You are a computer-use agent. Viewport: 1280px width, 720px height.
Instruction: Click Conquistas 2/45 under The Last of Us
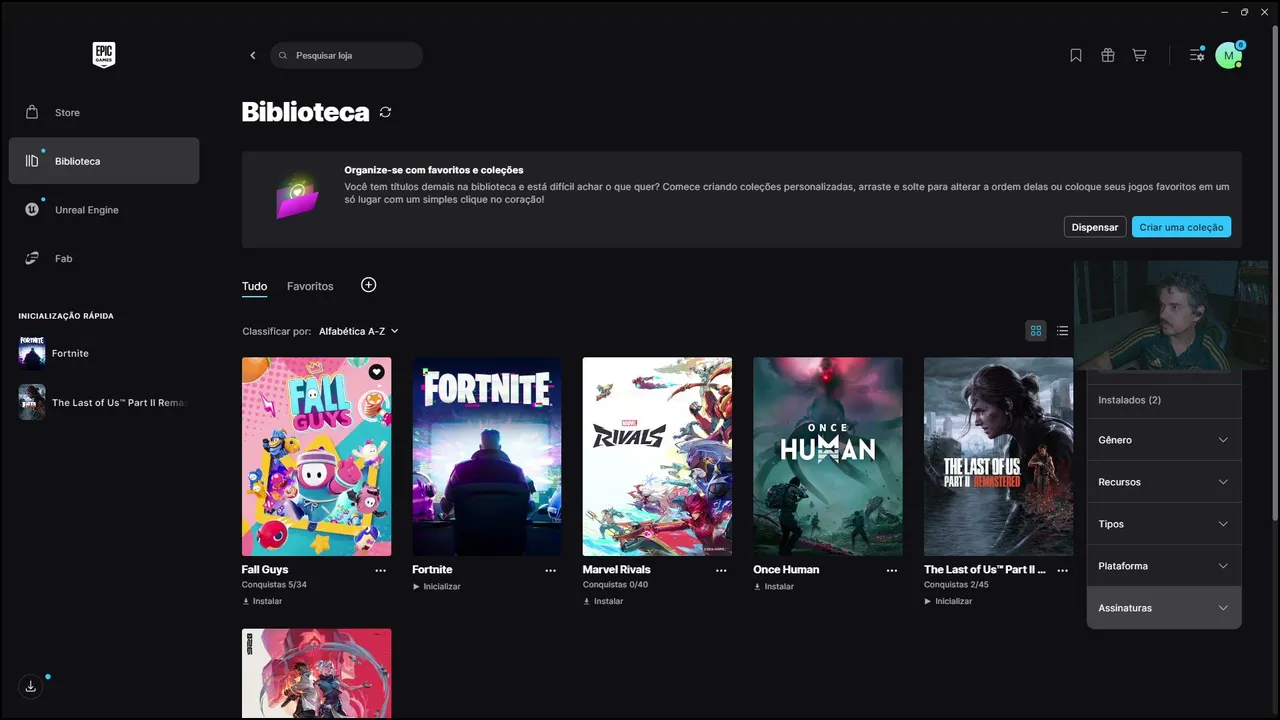pyautogui.click(x=956, y=585)
